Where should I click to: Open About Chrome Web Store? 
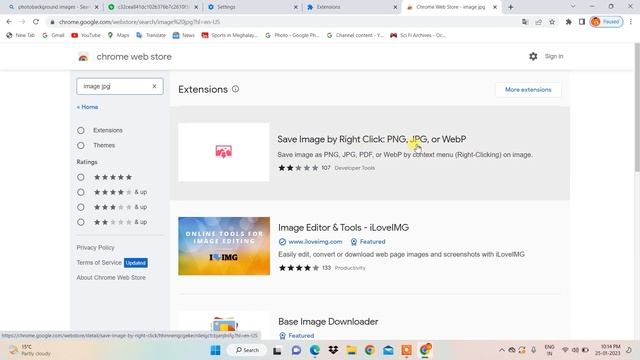click(111, 278)
